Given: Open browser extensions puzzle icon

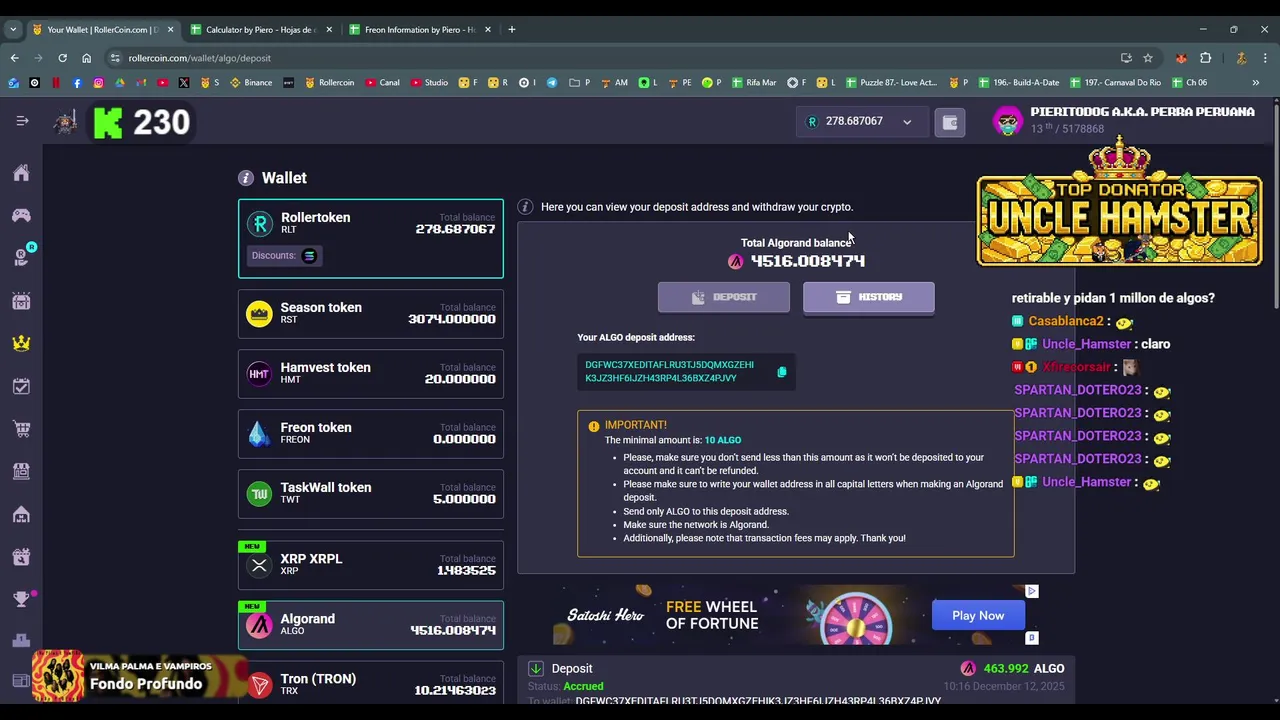Looking at the screenshot, I should click(x=1206, y=58).
